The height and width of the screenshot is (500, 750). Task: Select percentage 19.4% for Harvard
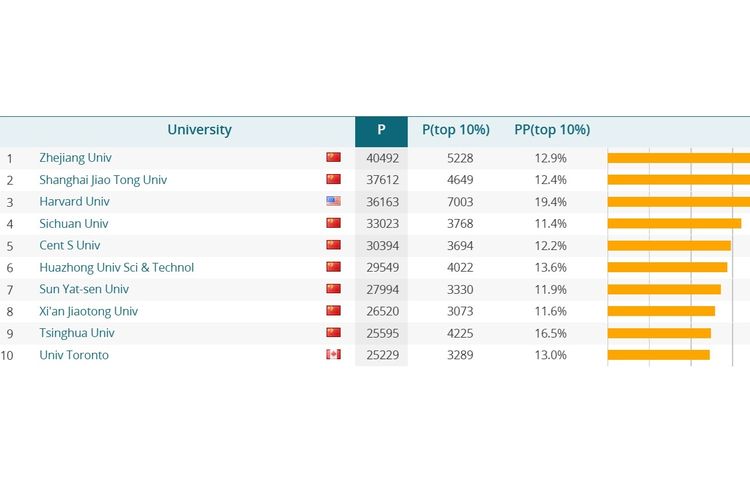click(551, 202)
